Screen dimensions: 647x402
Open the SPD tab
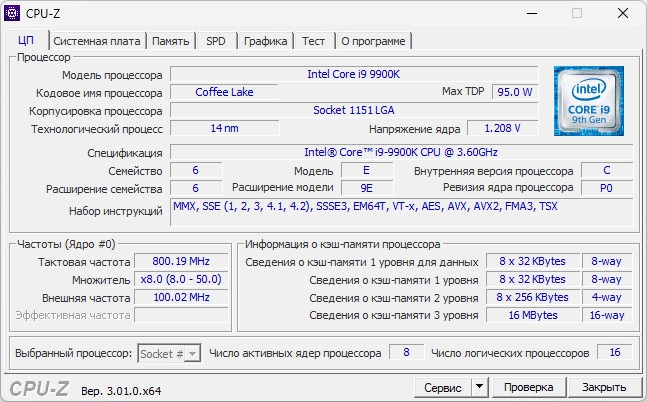click(216, 41)
